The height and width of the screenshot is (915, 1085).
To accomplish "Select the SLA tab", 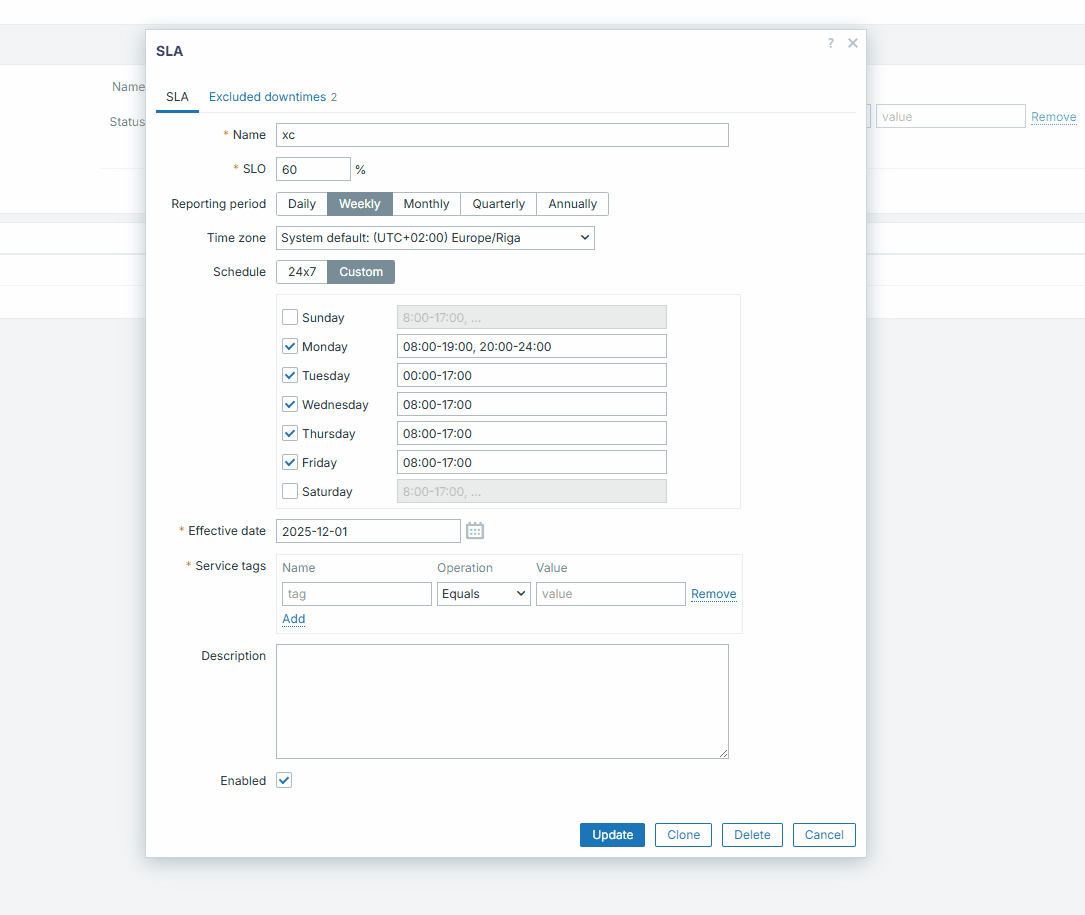I will point(177,97).
